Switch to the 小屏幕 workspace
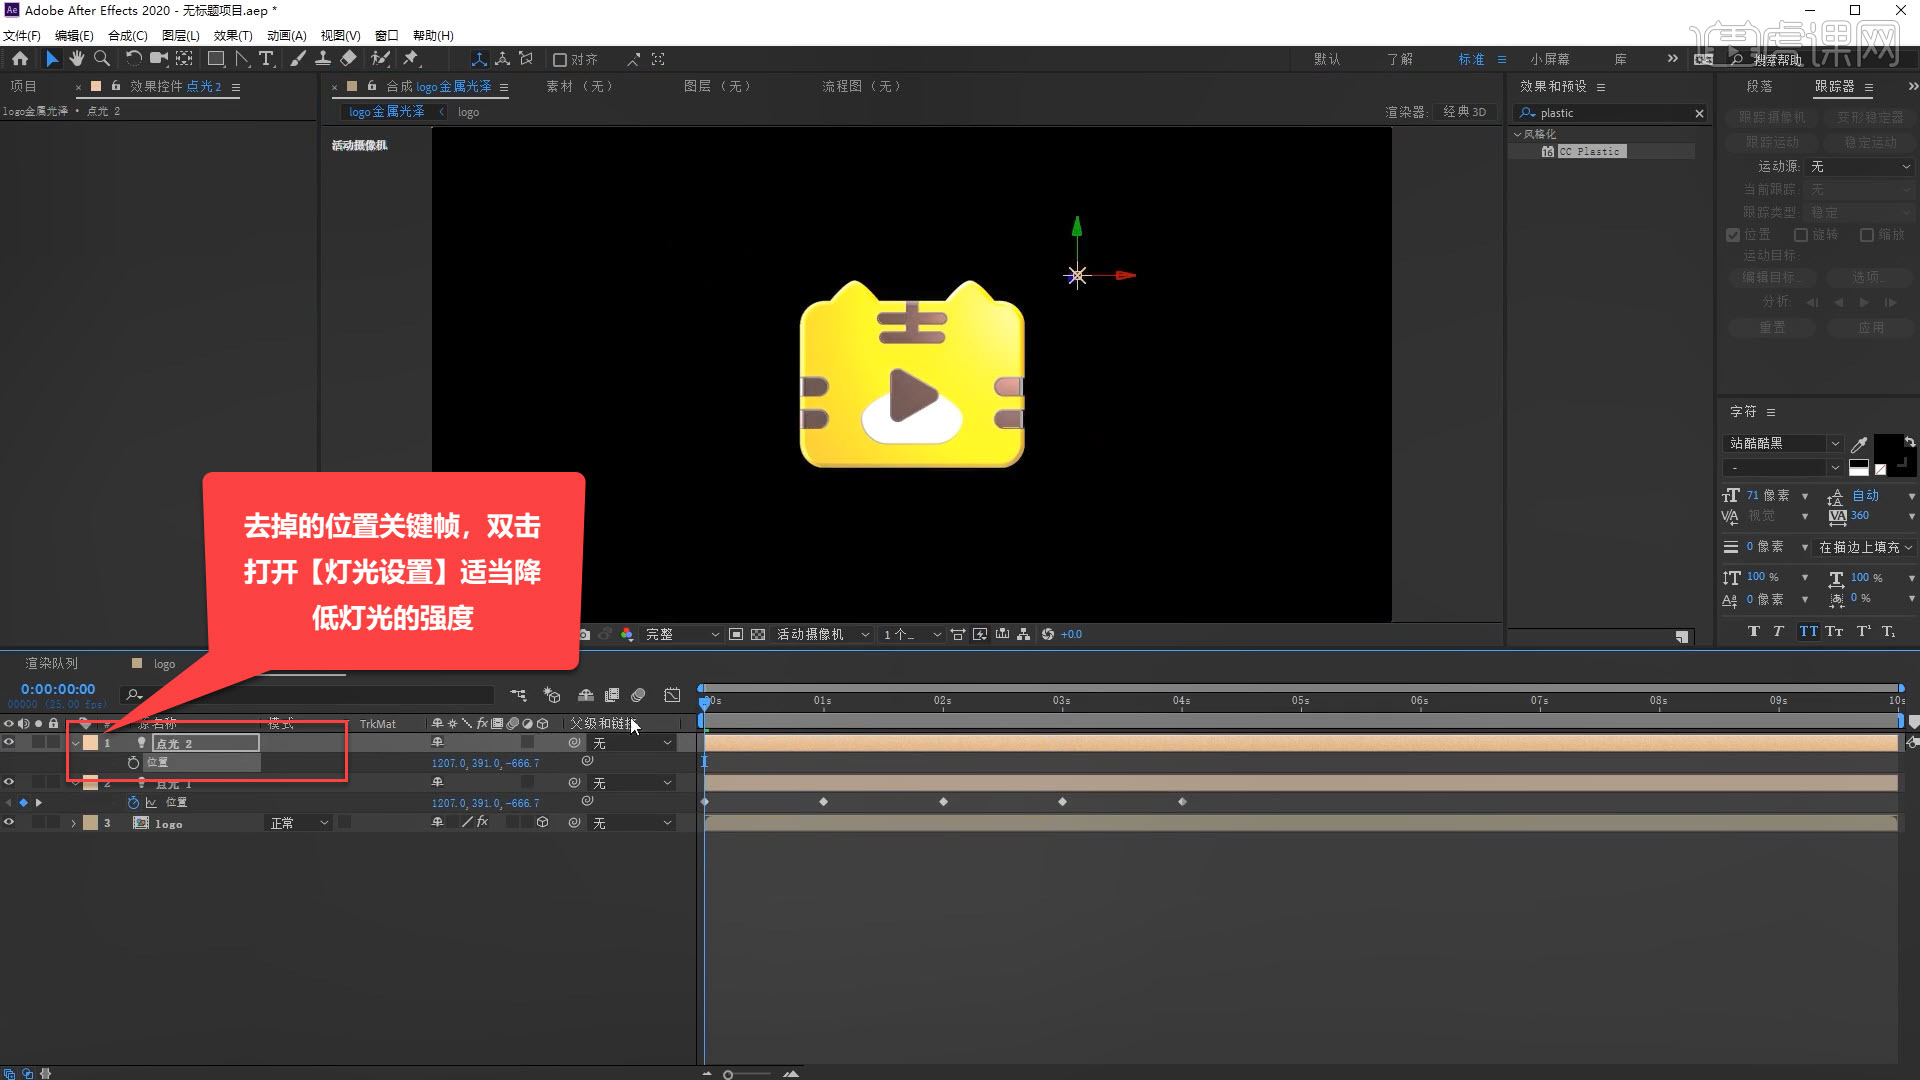Screen dimensions: 1920x1080 coord(1550,60)
